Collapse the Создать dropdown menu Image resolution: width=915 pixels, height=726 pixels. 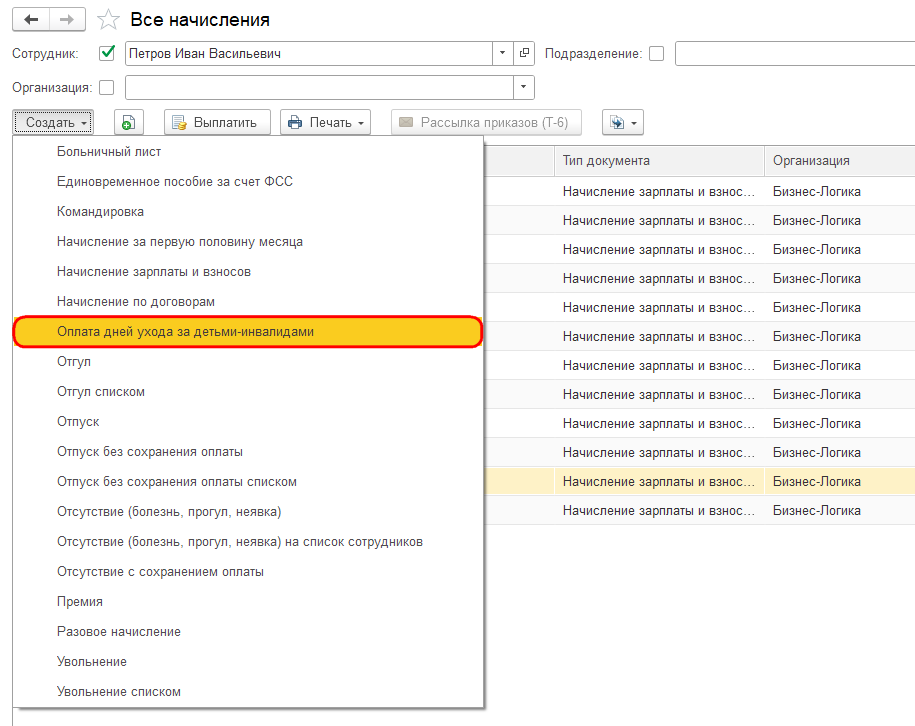pyautogui.click(x=53, y=123)
